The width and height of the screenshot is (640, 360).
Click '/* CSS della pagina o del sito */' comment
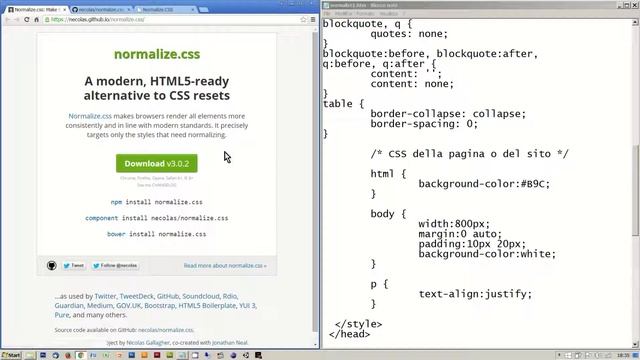[469, 154]
